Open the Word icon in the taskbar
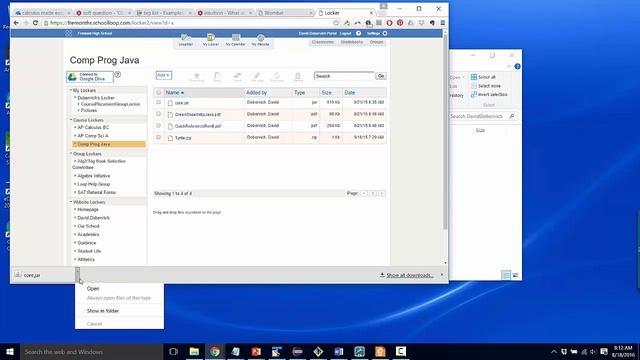 pos(339,351)
